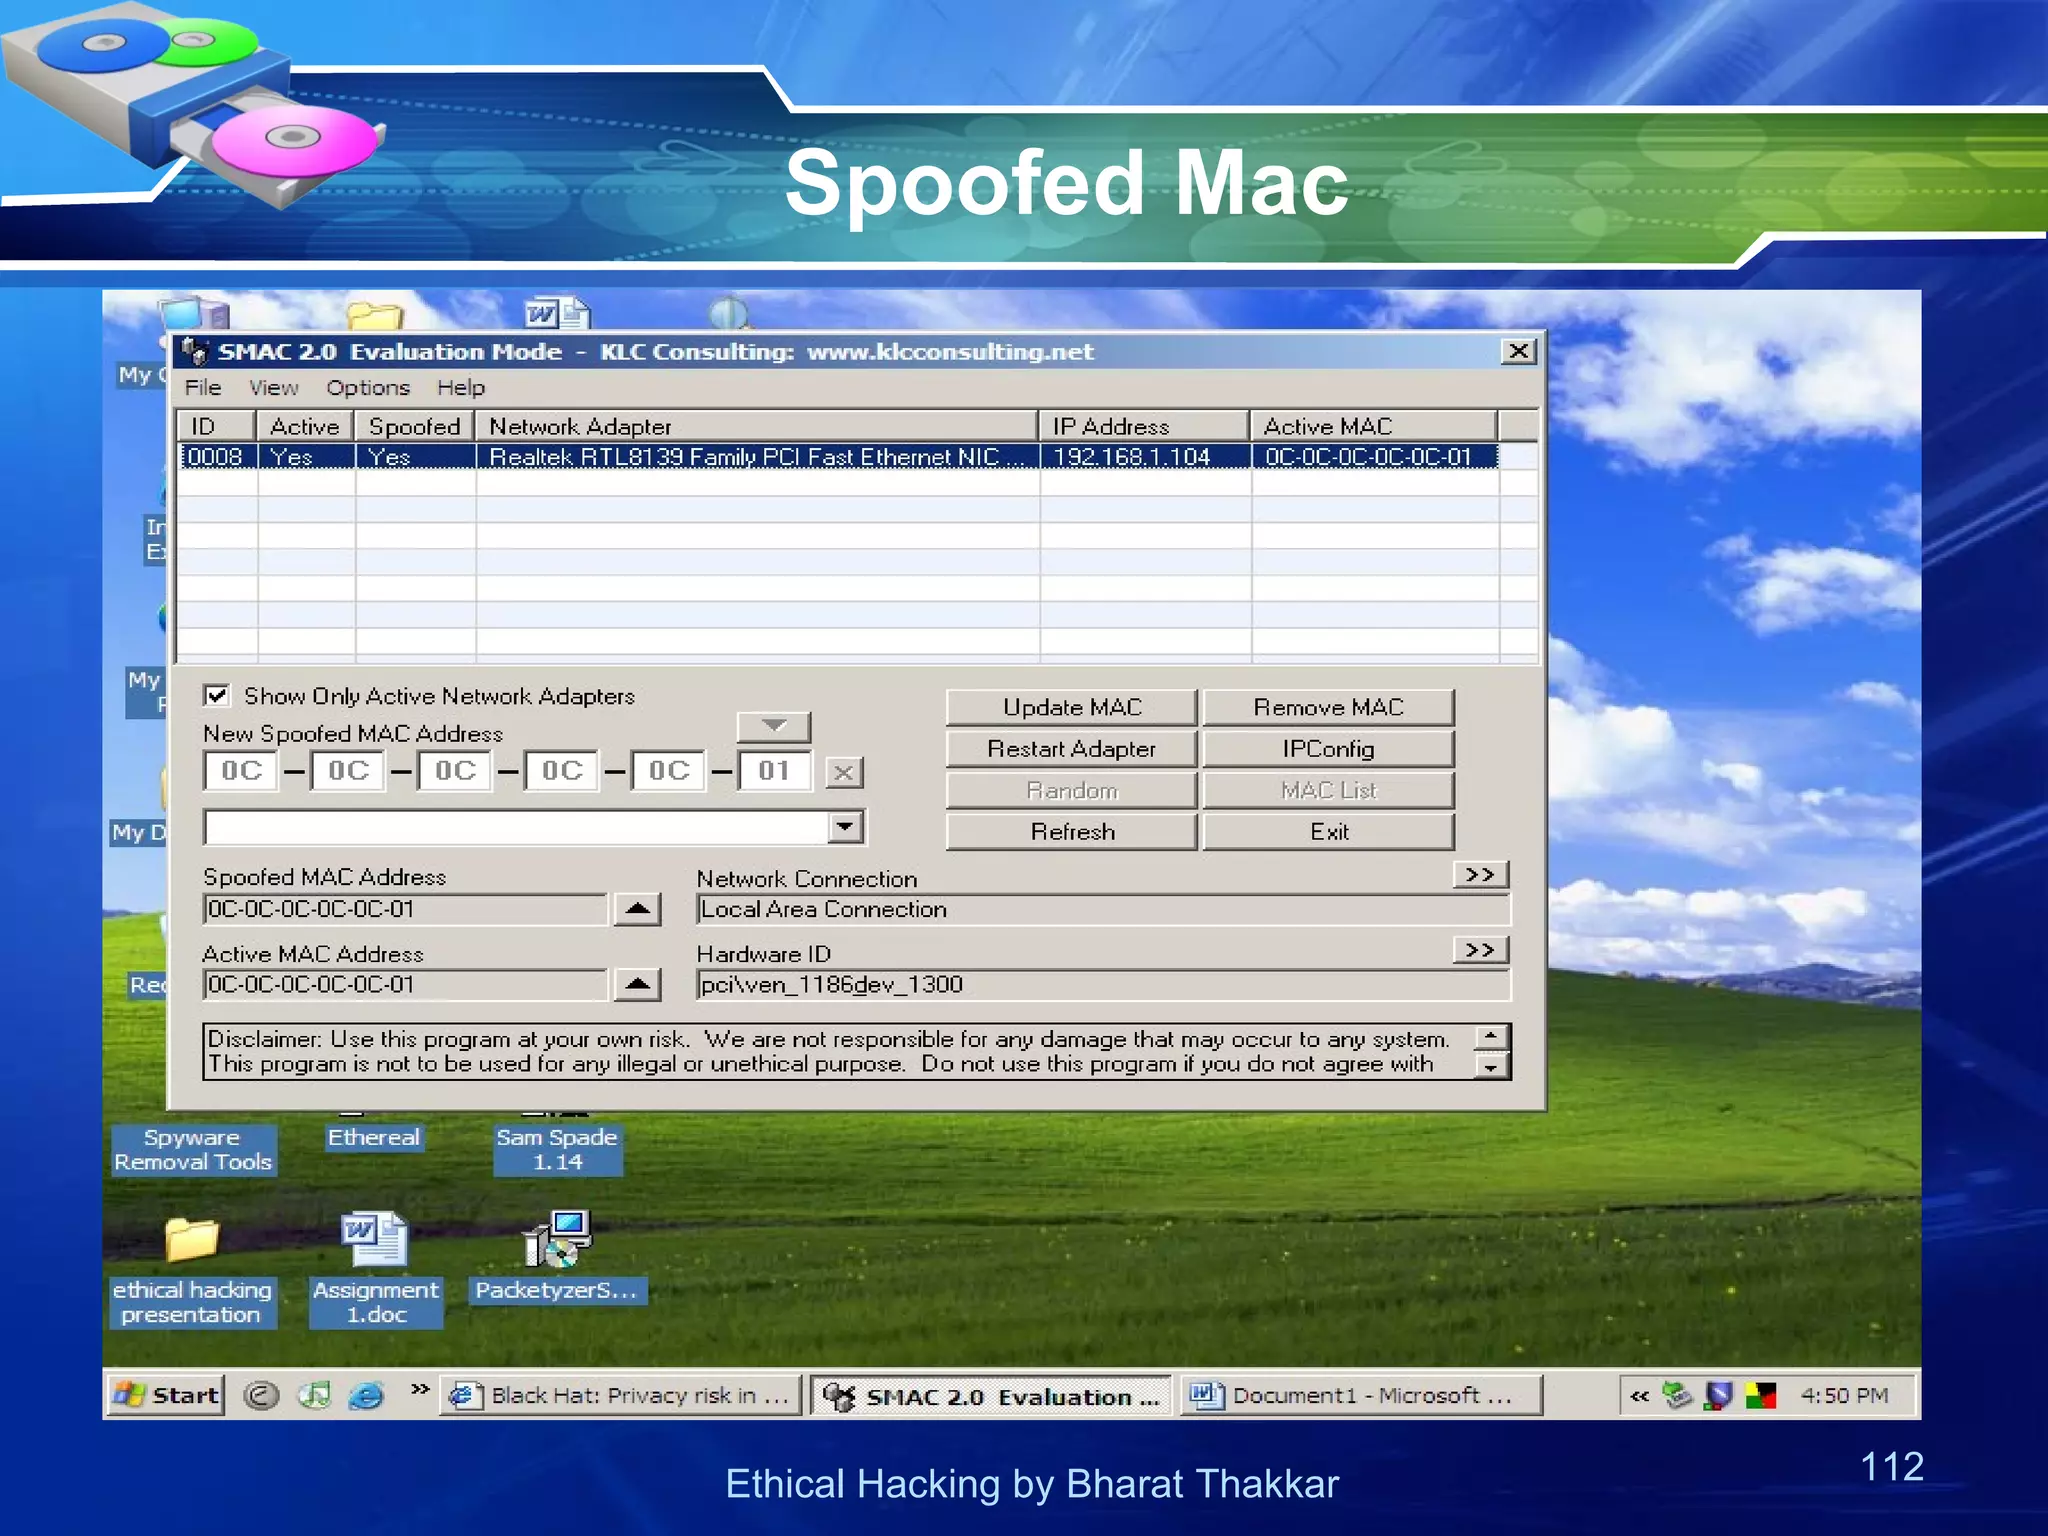Open the dropdown above the MAC octets
This screenshot has width=2048, height=1536.
click(x=773, y=726)
